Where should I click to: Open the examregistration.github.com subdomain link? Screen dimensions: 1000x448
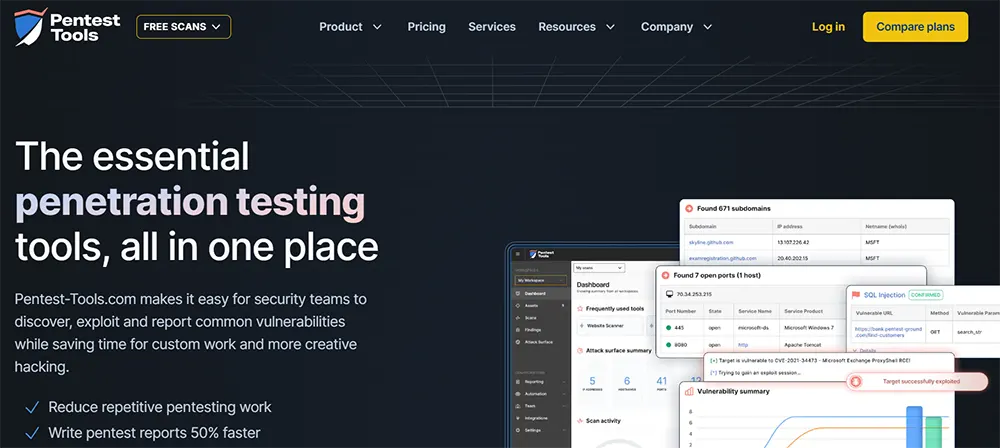723,258
